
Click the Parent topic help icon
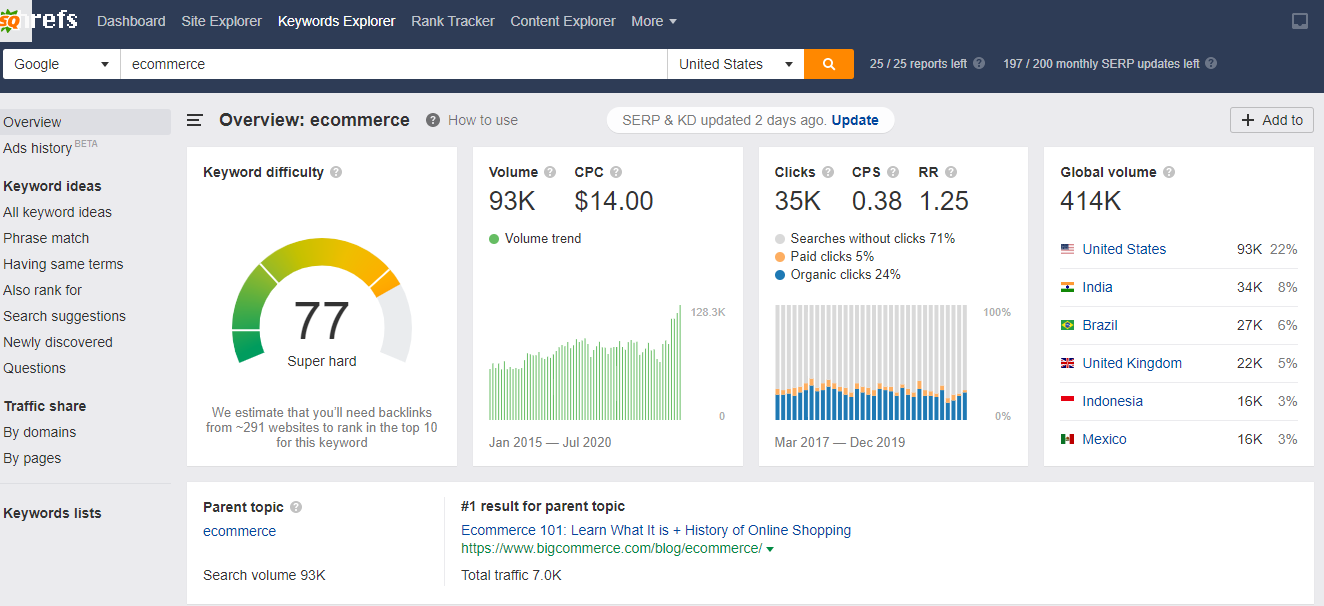pos(296,507)
